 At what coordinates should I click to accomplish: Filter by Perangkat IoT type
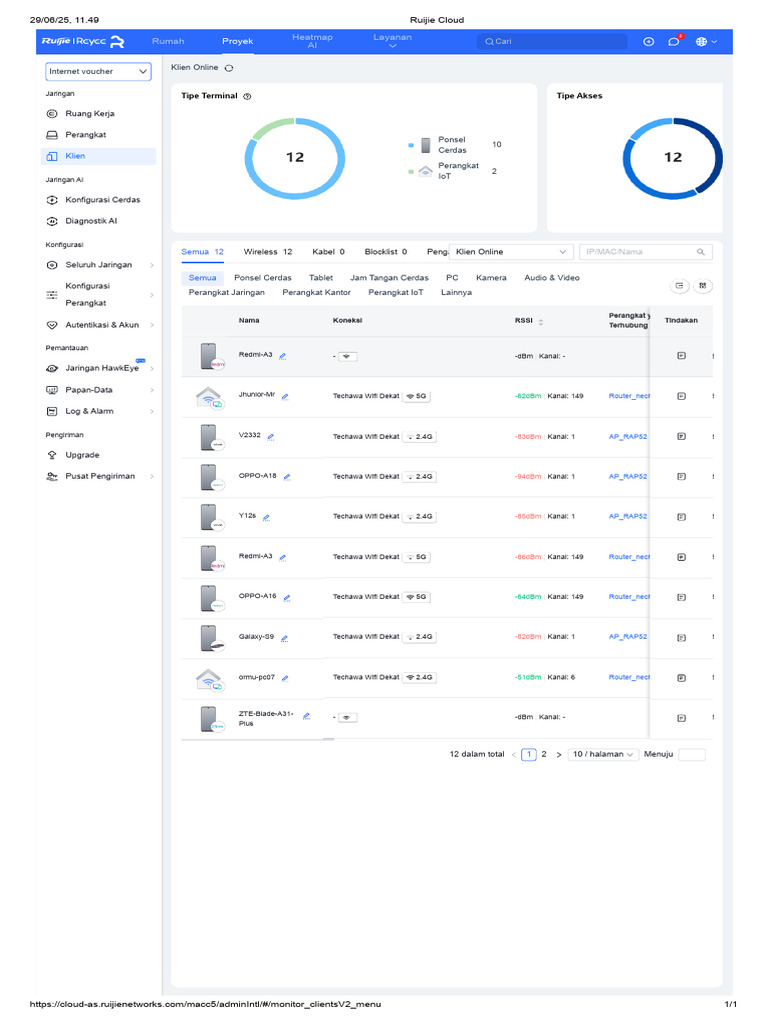point(396,293)
